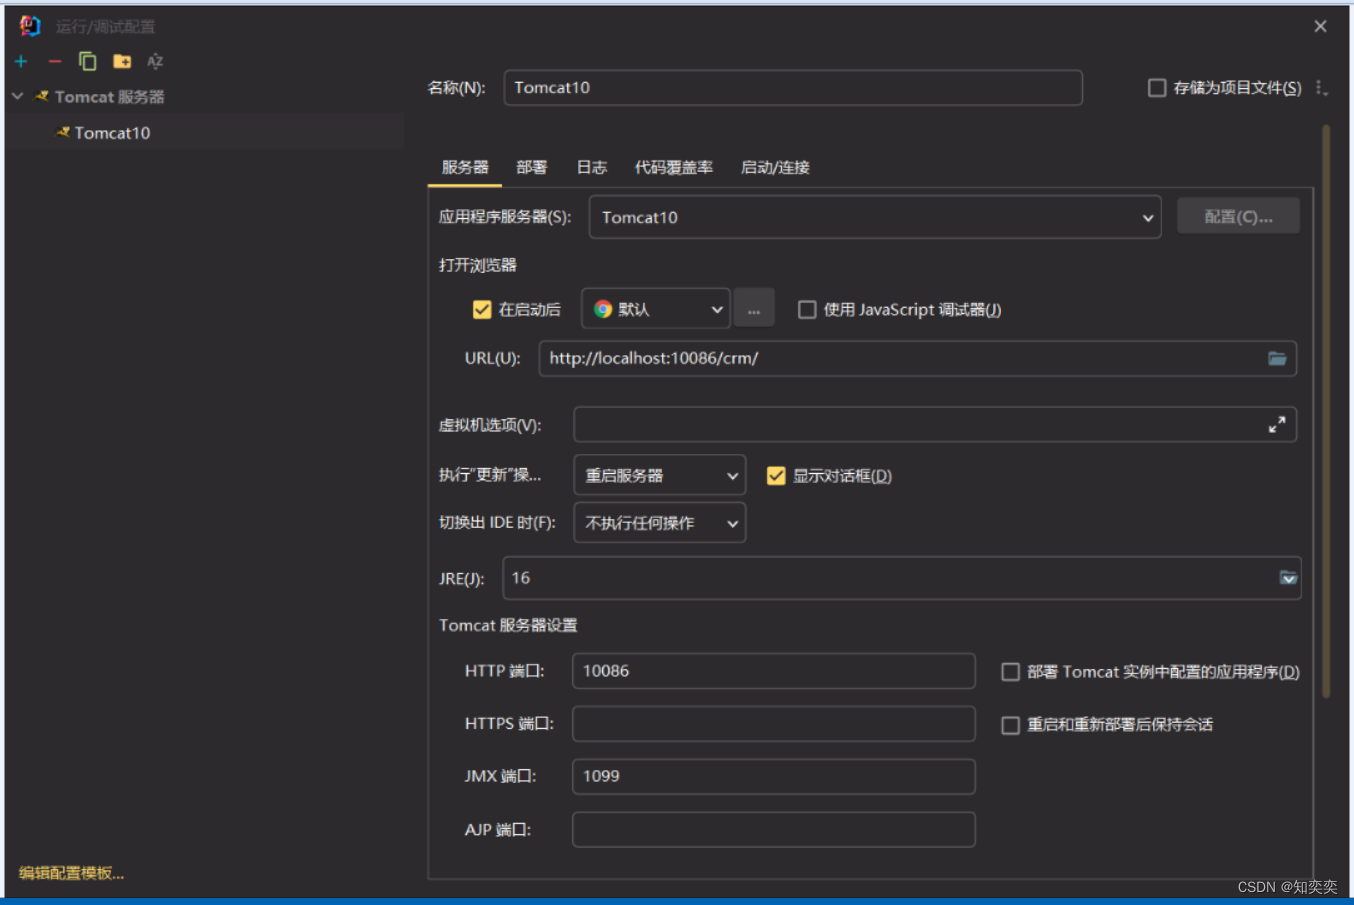This screenshot has height=905, width=1354.
Task: Click the HTTP port field with 10086
Action: [x=773, y=671]
